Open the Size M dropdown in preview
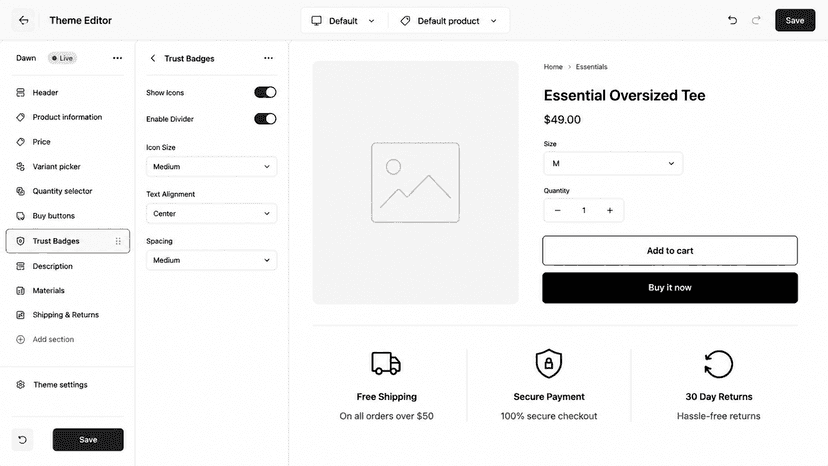 613,163
